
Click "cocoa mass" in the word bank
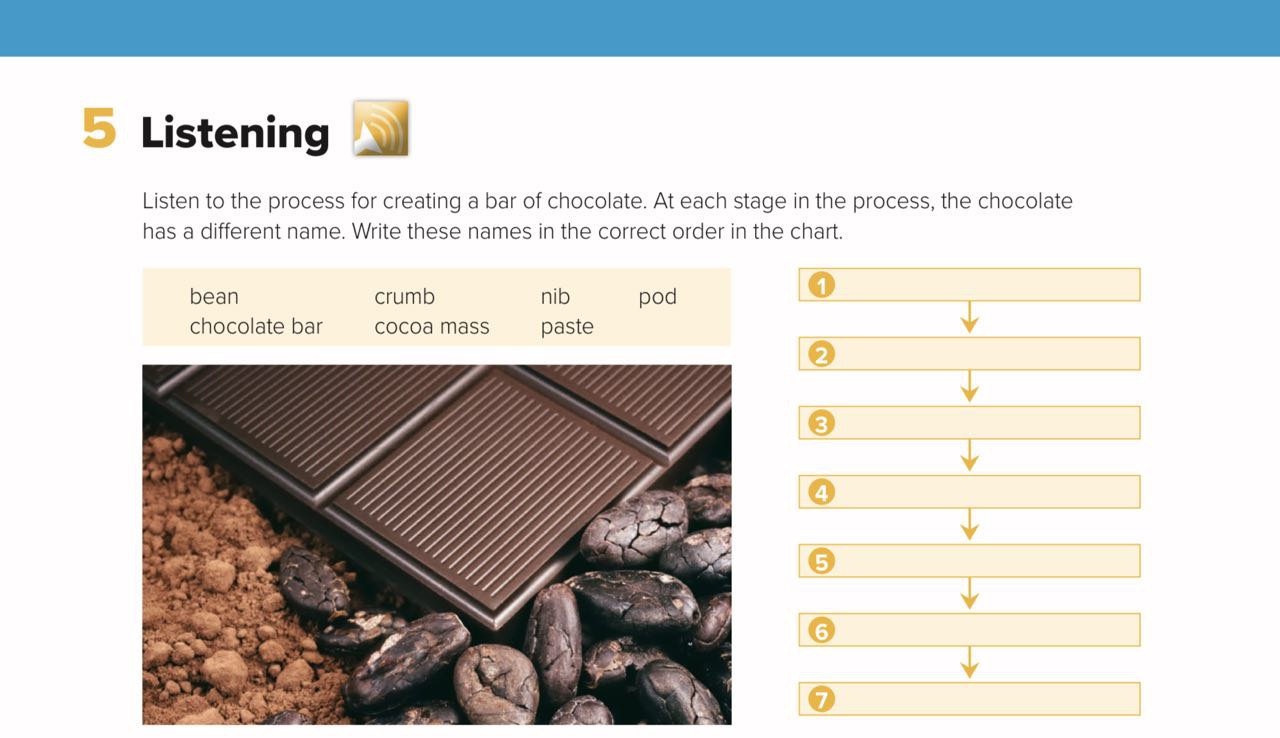pyautogui.click(x=432, y=326)
